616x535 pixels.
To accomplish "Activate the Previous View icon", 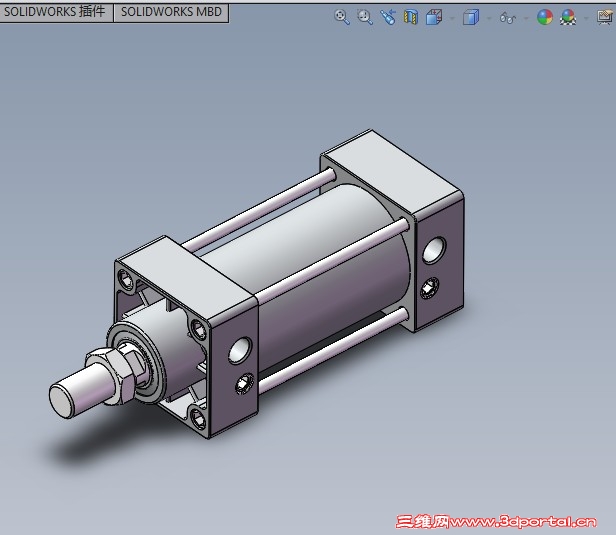I will click(x=388, y=17).
